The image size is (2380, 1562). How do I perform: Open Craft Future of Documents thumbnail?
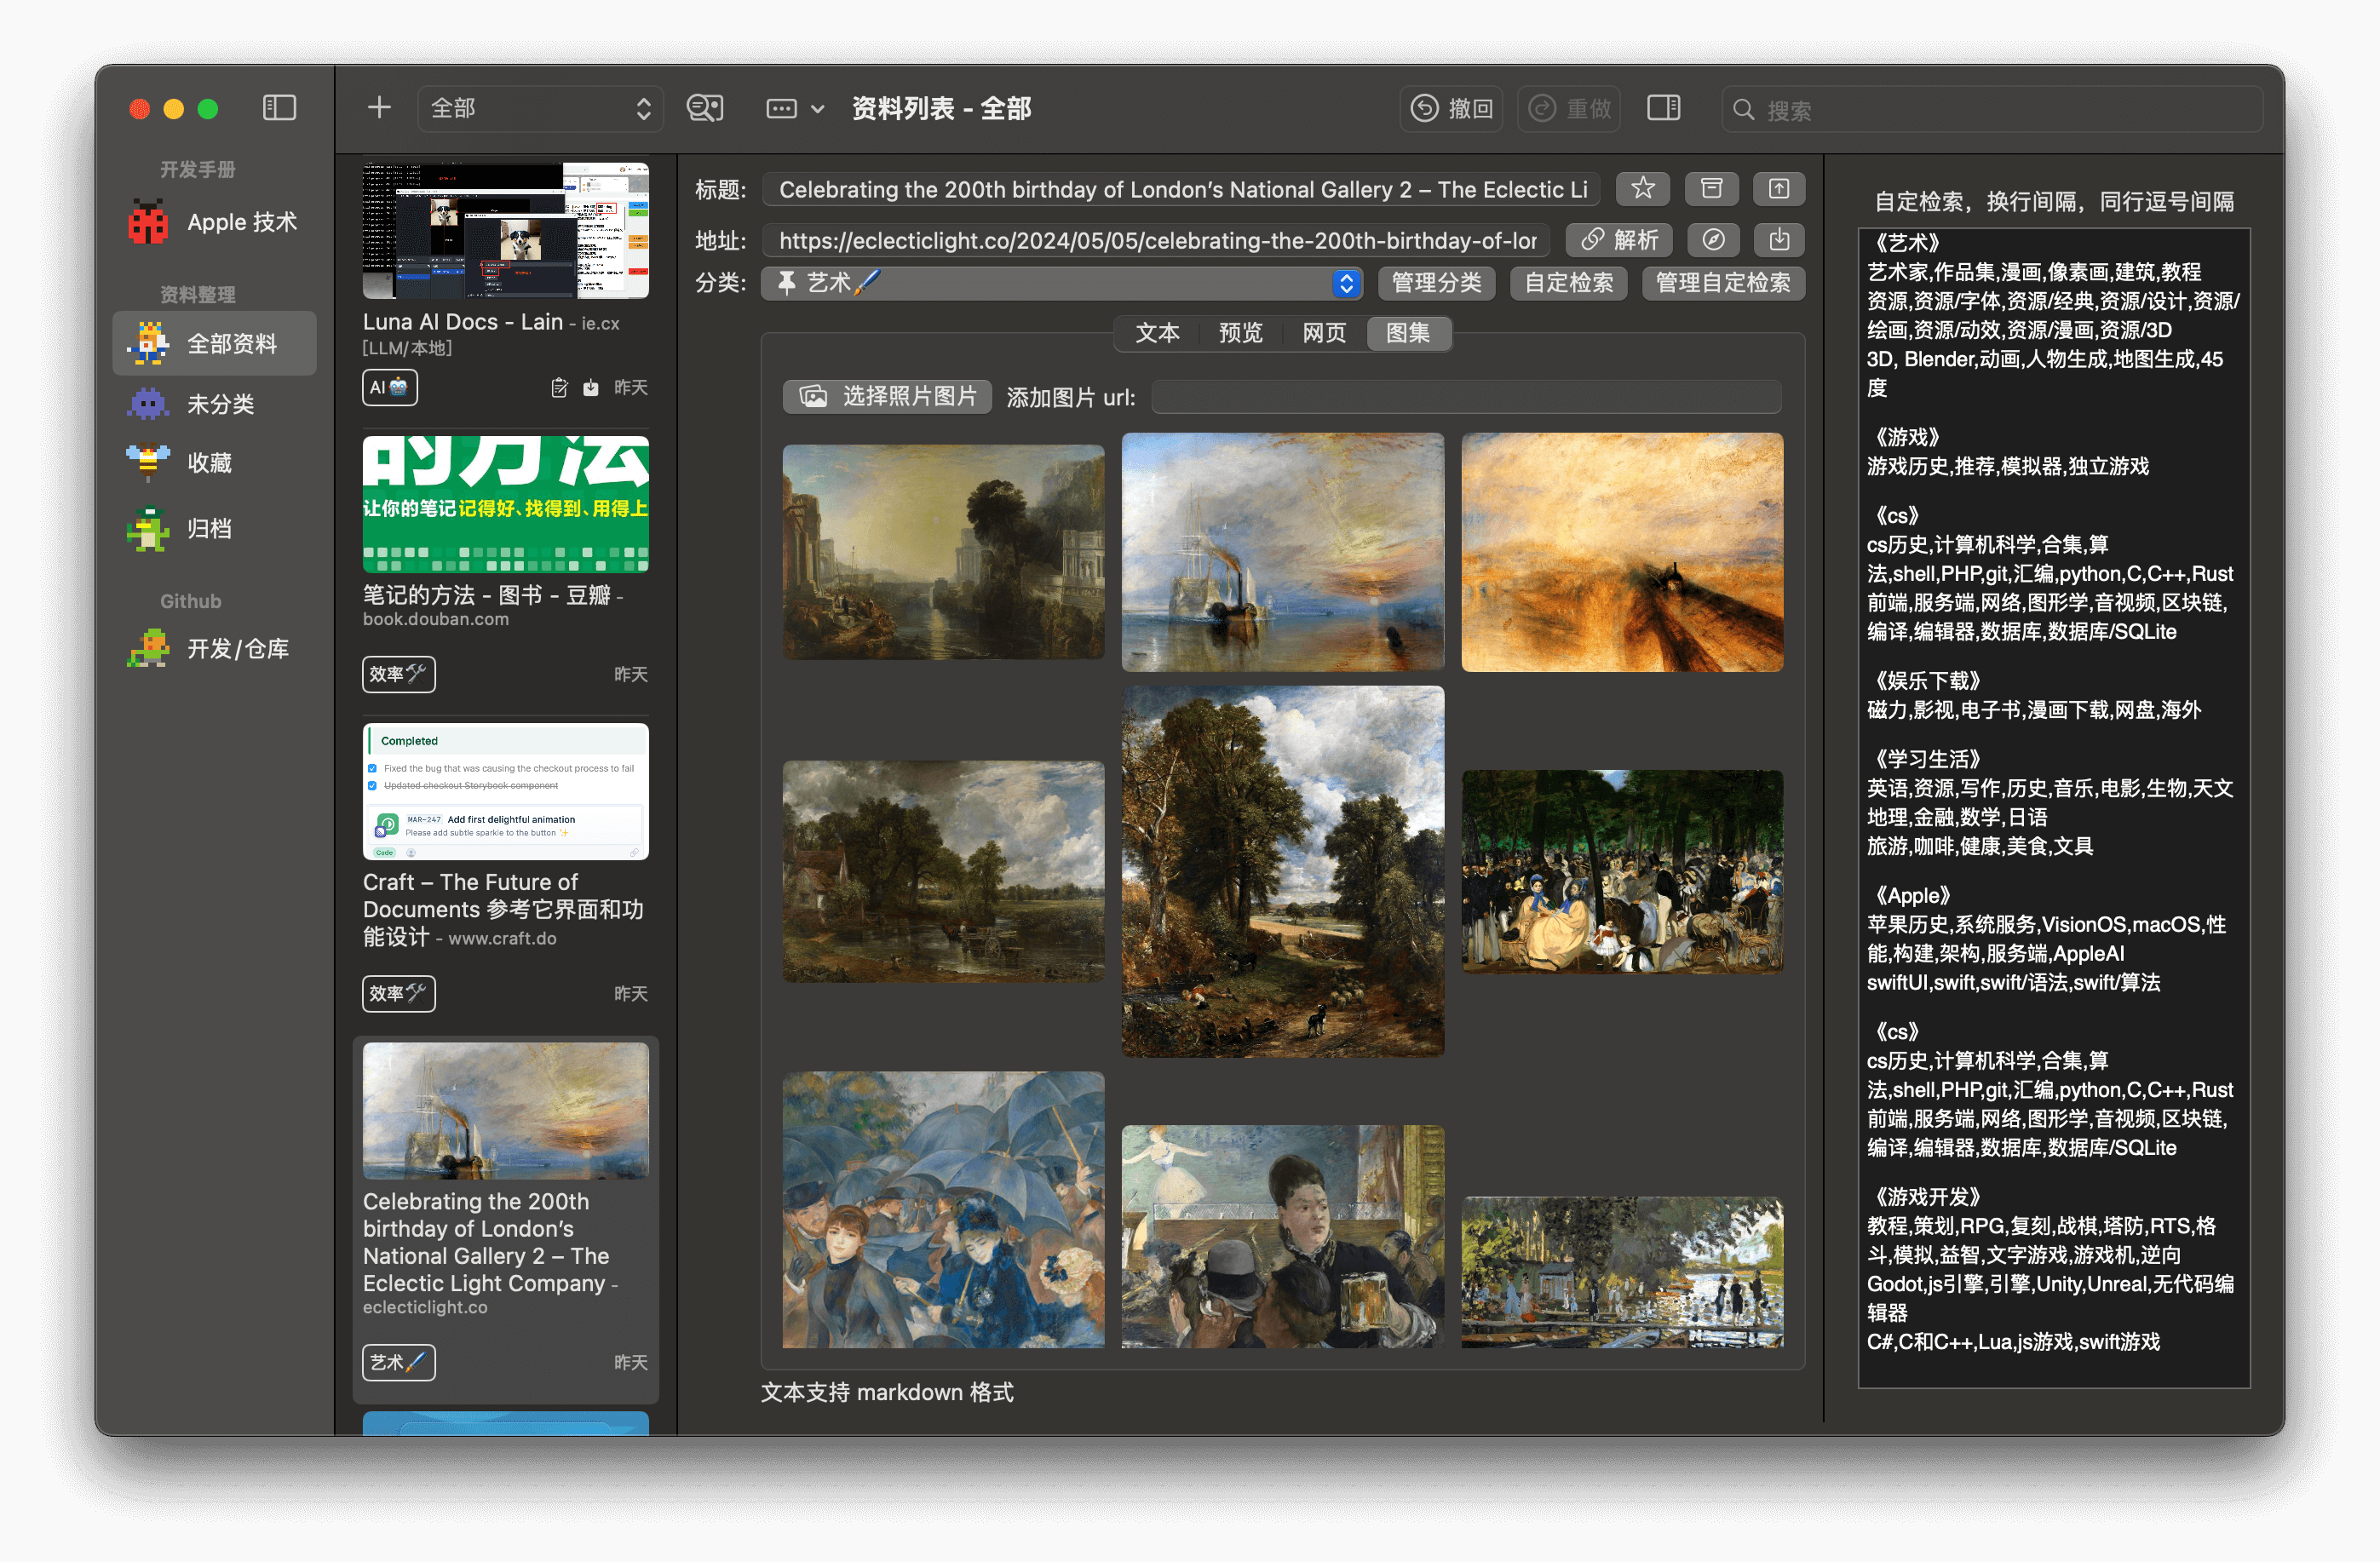point(506,791)
